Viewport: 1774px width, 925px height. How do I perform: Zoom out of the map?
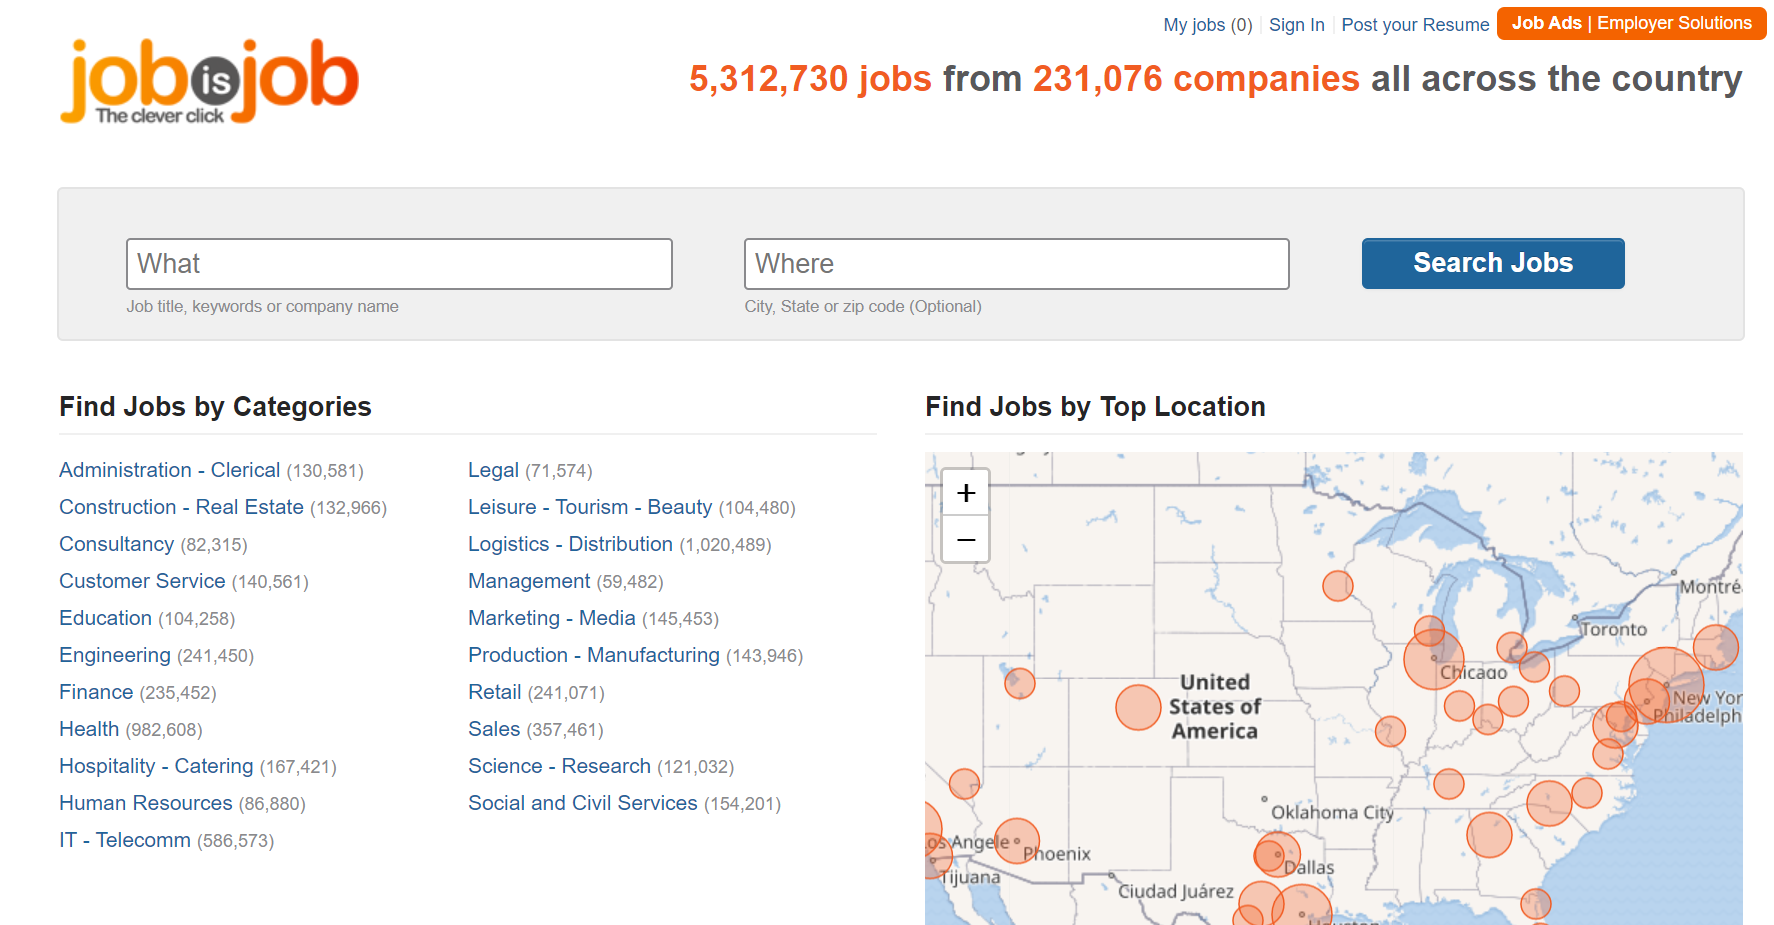(965, 539)
